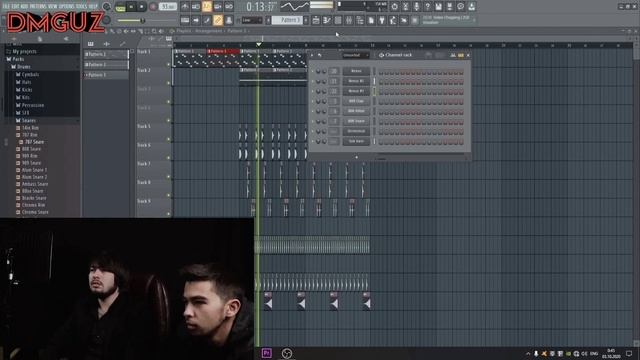Viewport: 640px width, 360px height.
Task: Open the EDIT menu
Action: pyautogui.click(x=15, y=6)
